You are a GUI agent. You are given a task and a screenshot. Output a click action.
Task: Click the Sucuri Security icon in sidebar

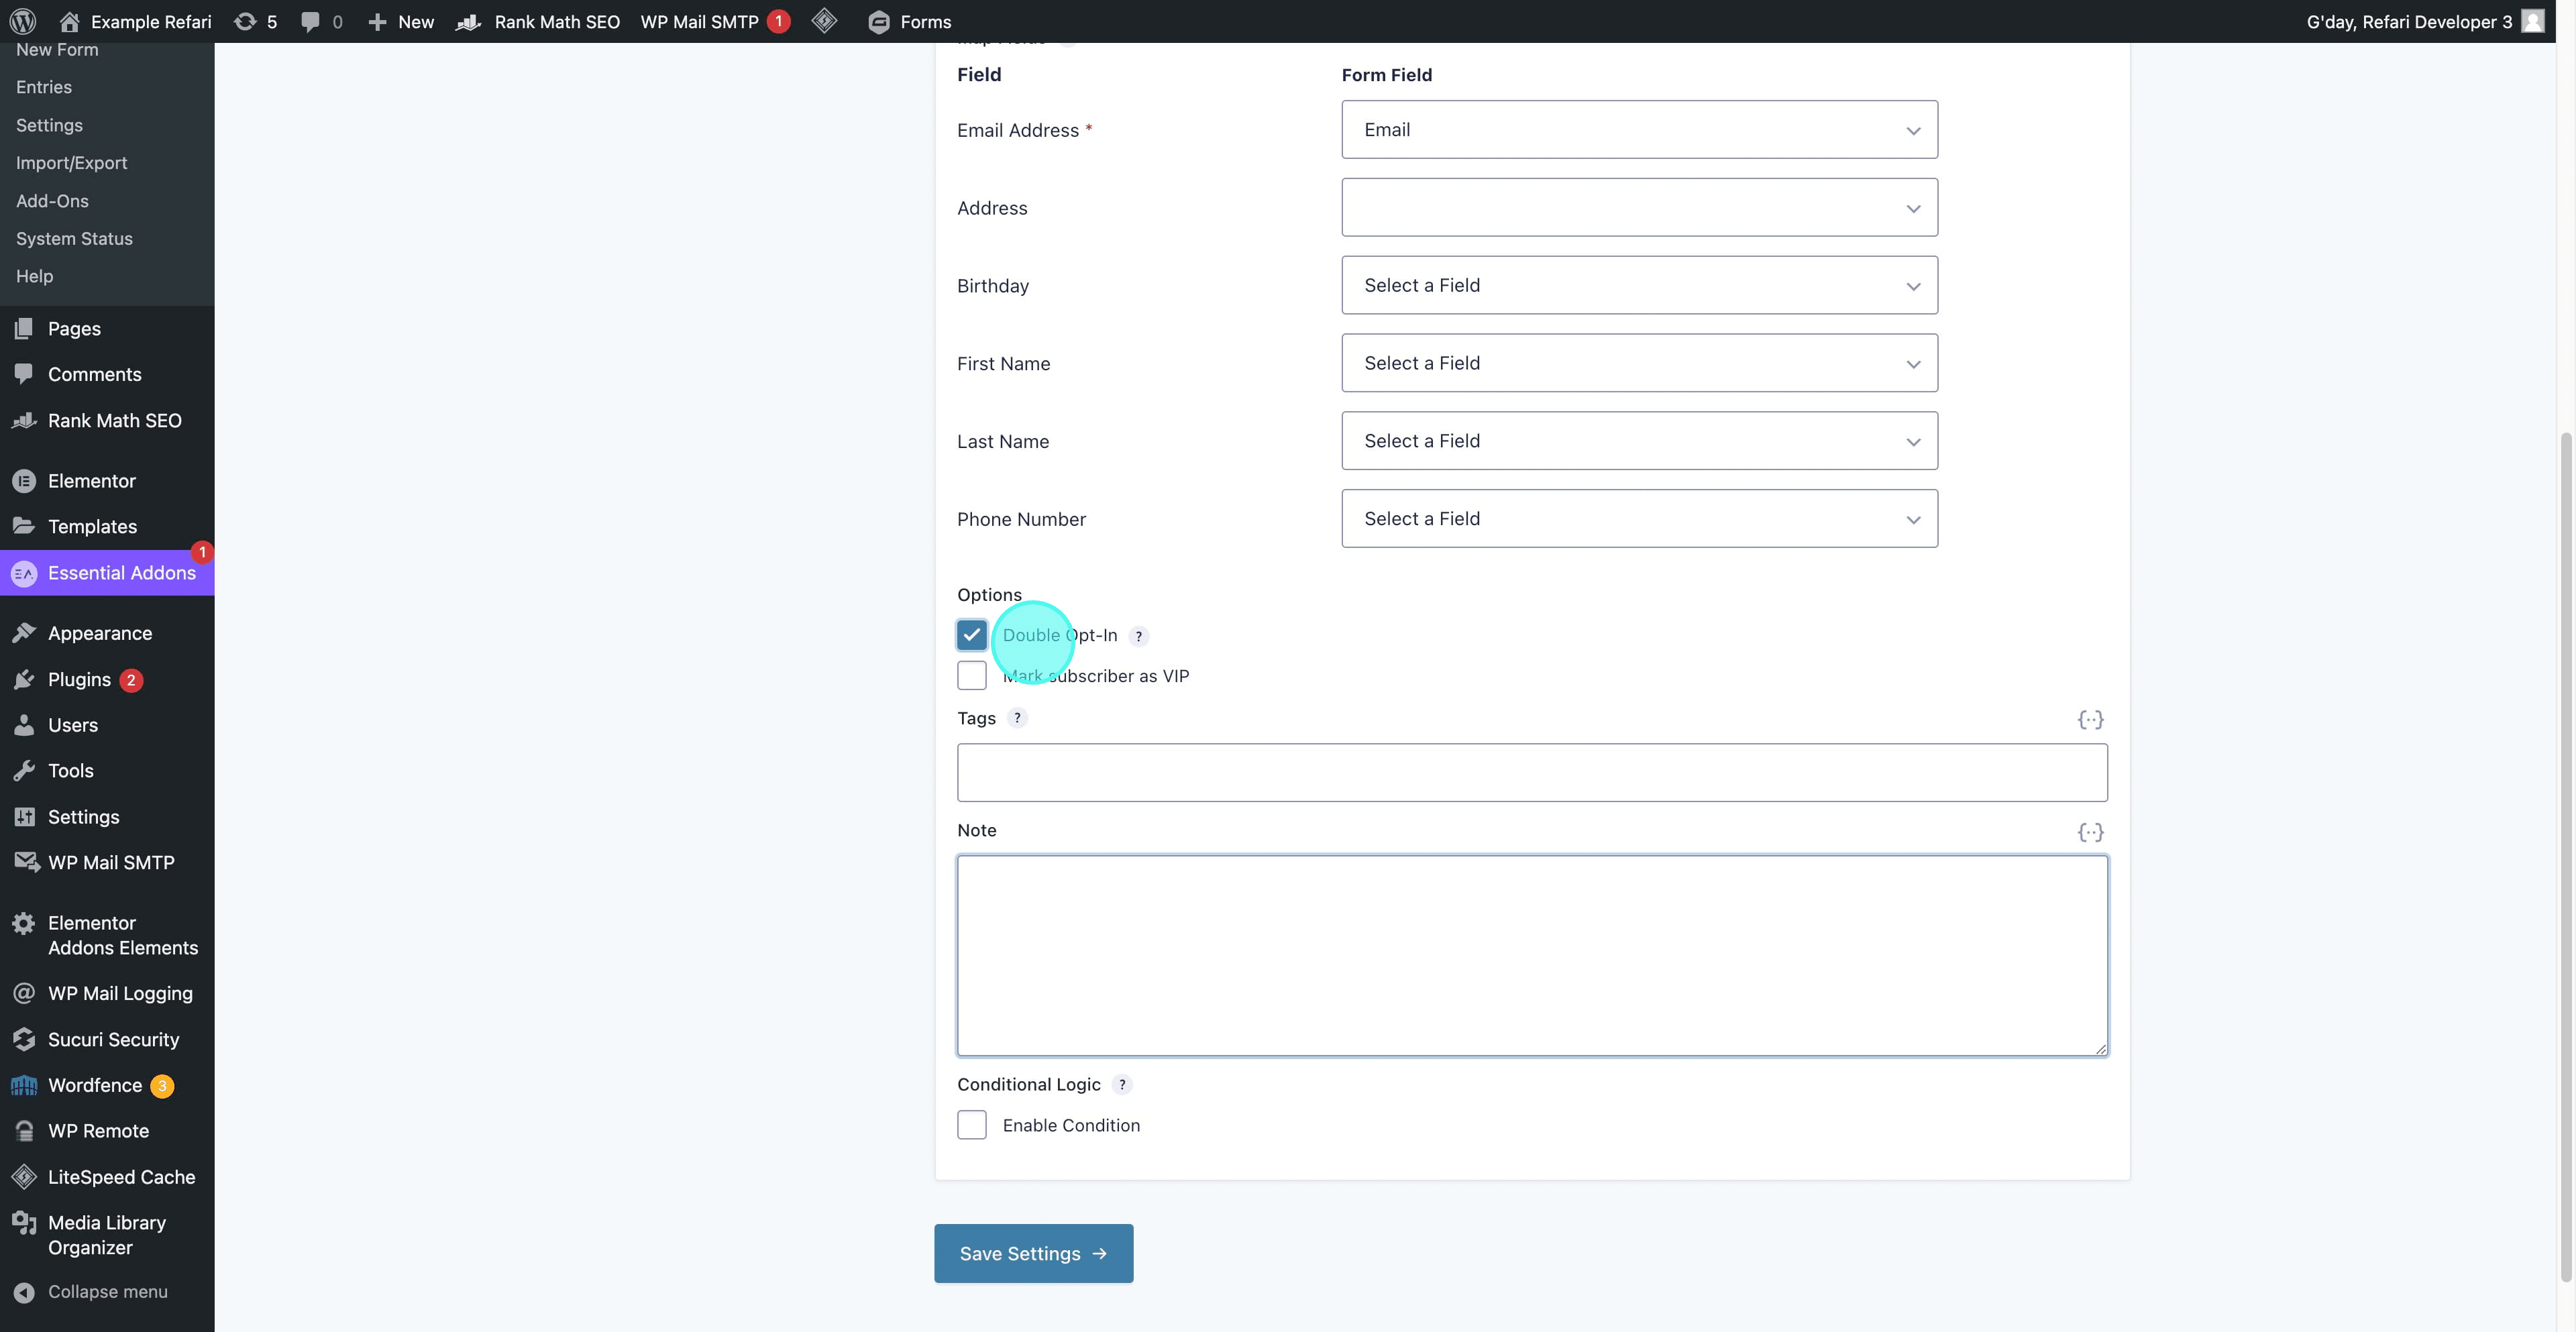click(x=24, y=1039)
